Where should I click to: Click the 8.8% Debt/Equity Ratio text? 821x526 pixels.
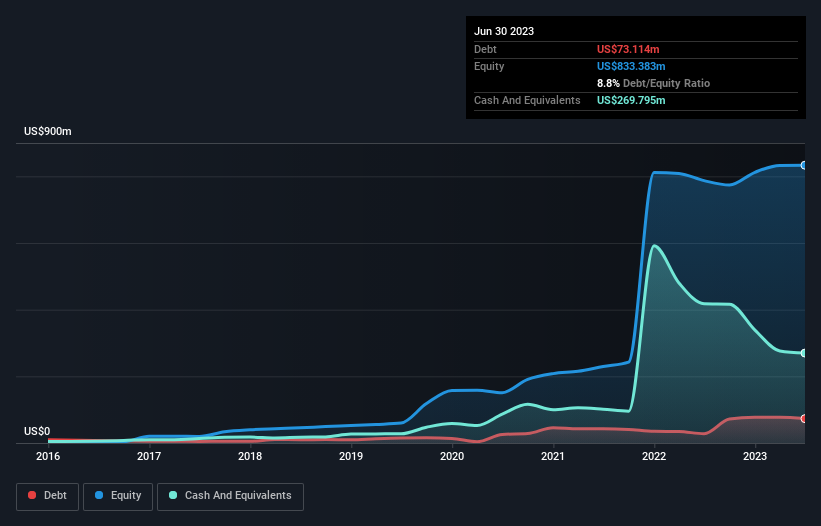[x=653, y=83]
